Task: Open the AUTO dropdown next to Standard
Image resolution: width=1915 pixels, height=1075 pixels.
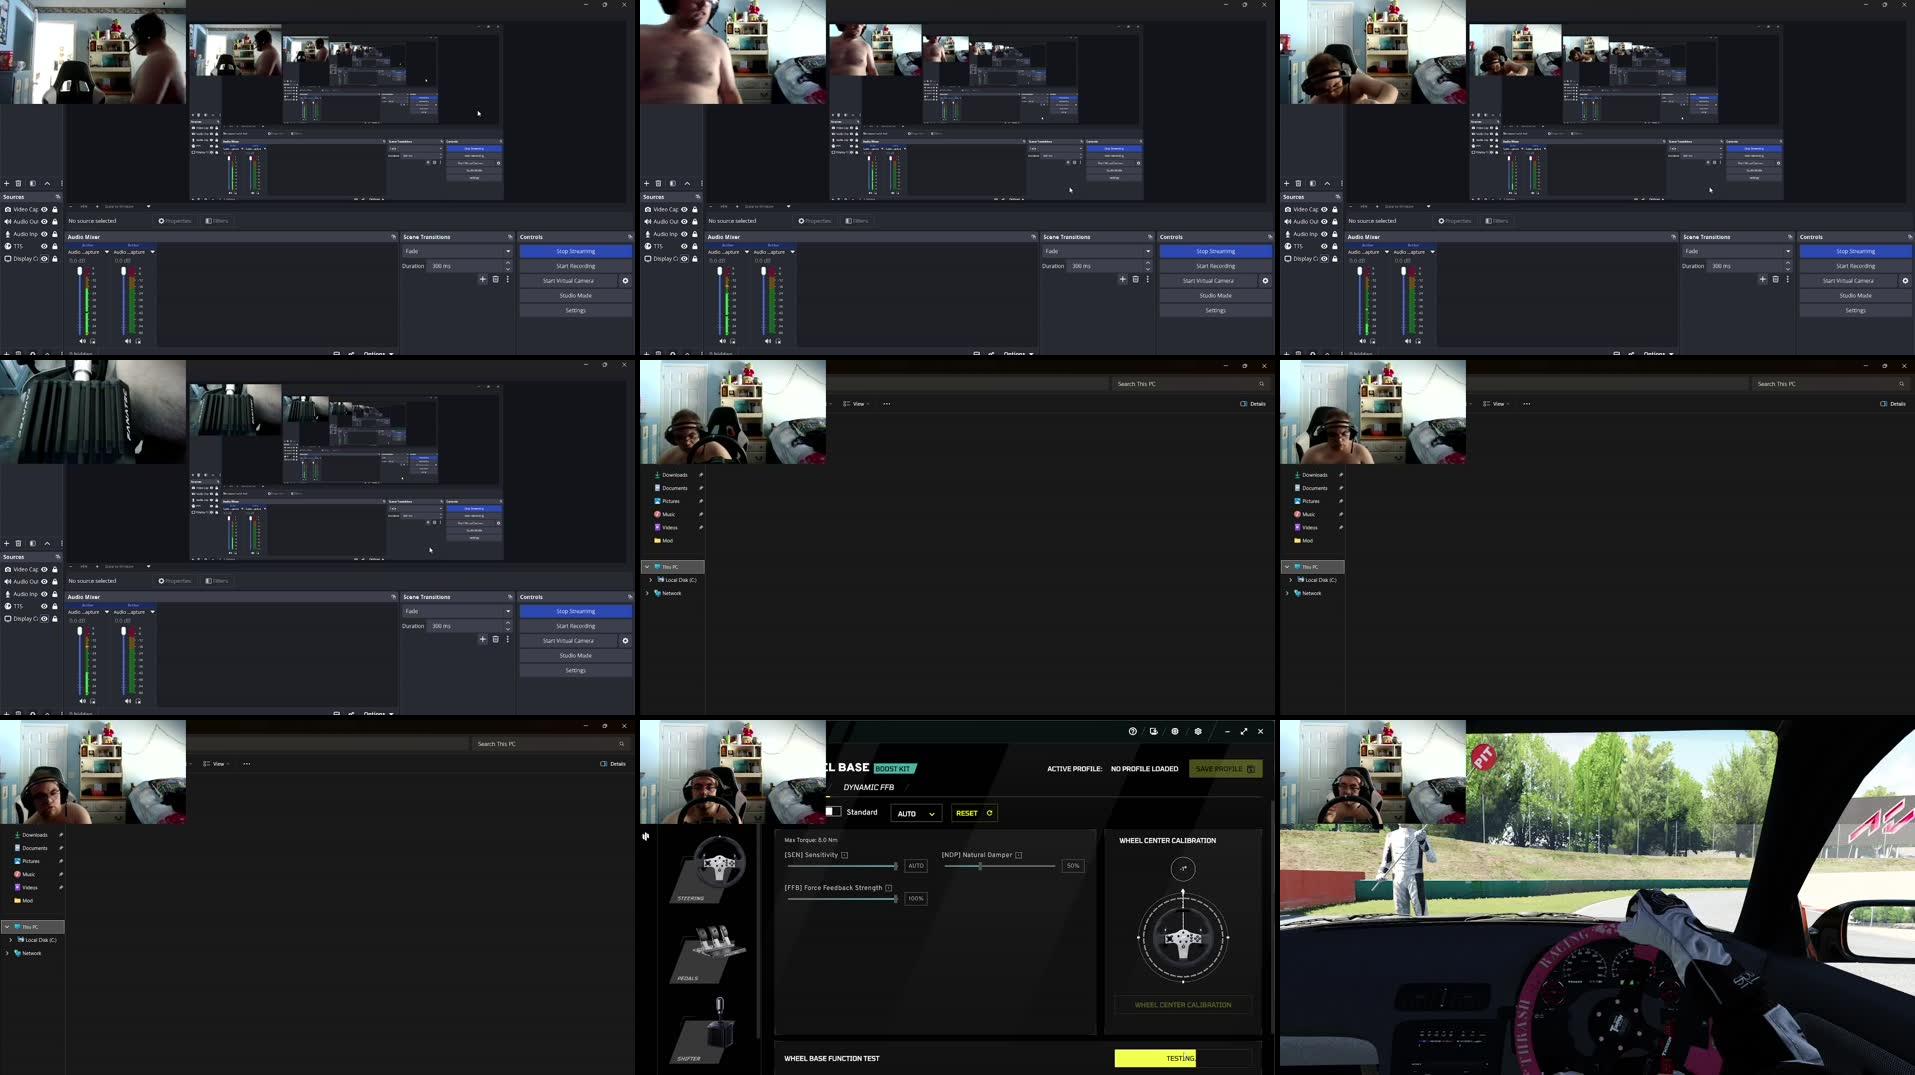Action: pyautogui.click(x=916, y=813)
